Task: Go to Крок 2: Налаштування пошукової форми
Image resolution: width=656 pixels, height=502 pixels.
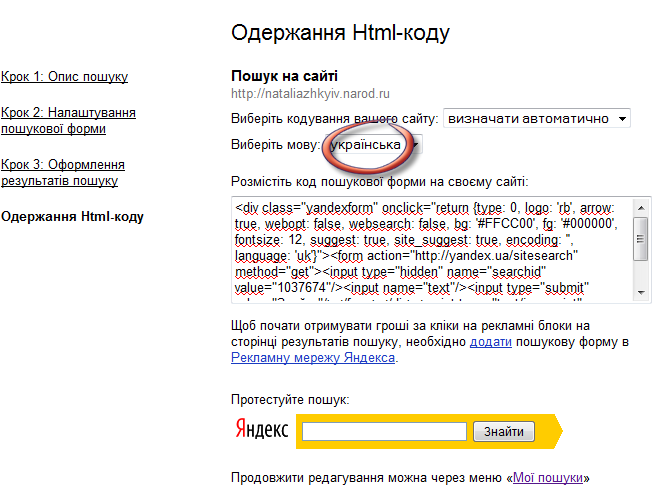Action: point(68,120)
